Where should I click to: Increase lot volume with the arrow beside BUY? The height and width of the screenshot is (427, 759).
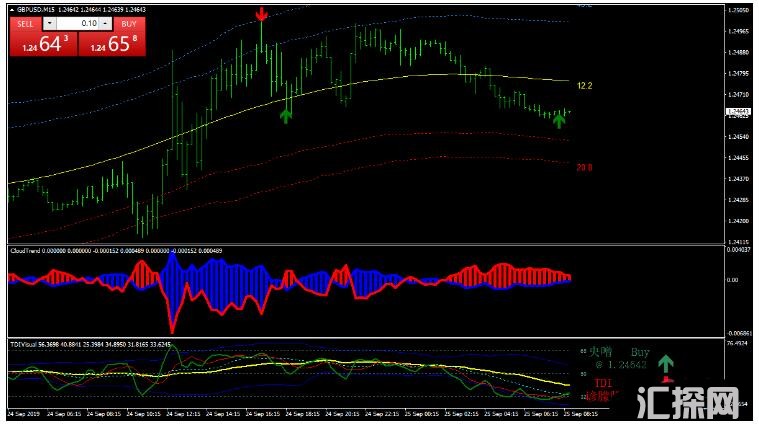[106, 23]
